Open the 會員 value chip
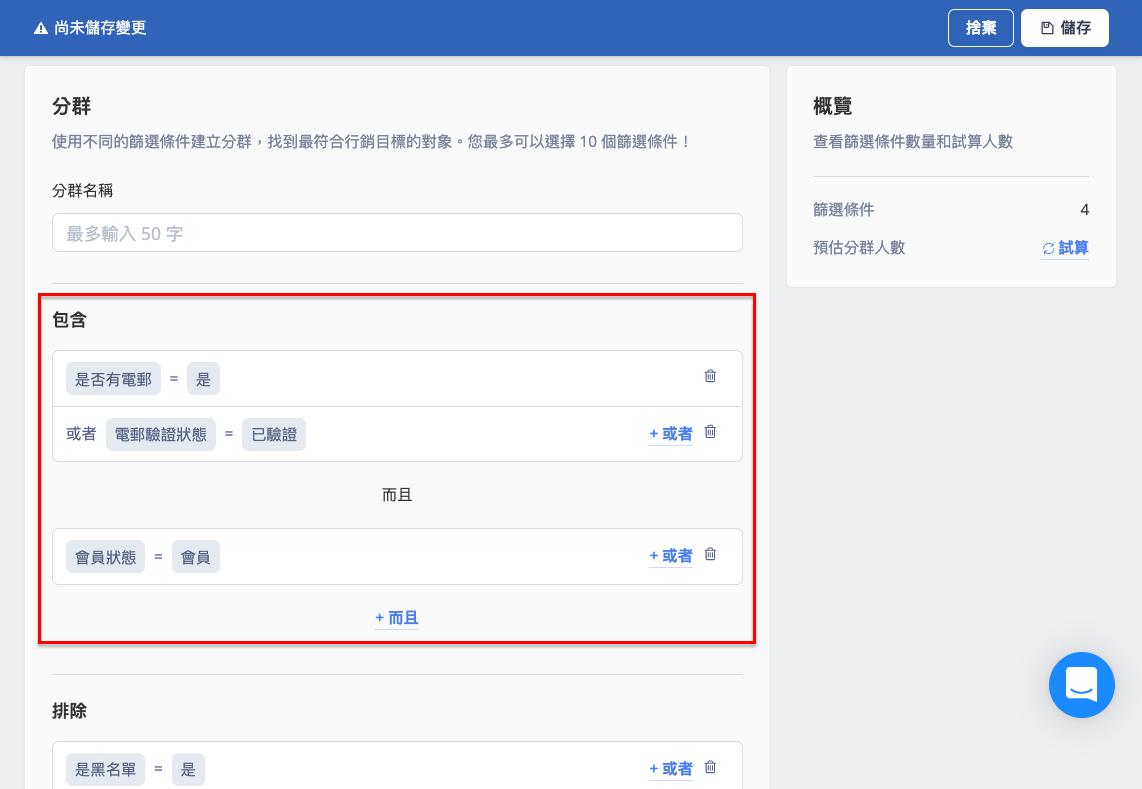Viewport: 1142px width, 789px height. (x=196, y=557)
